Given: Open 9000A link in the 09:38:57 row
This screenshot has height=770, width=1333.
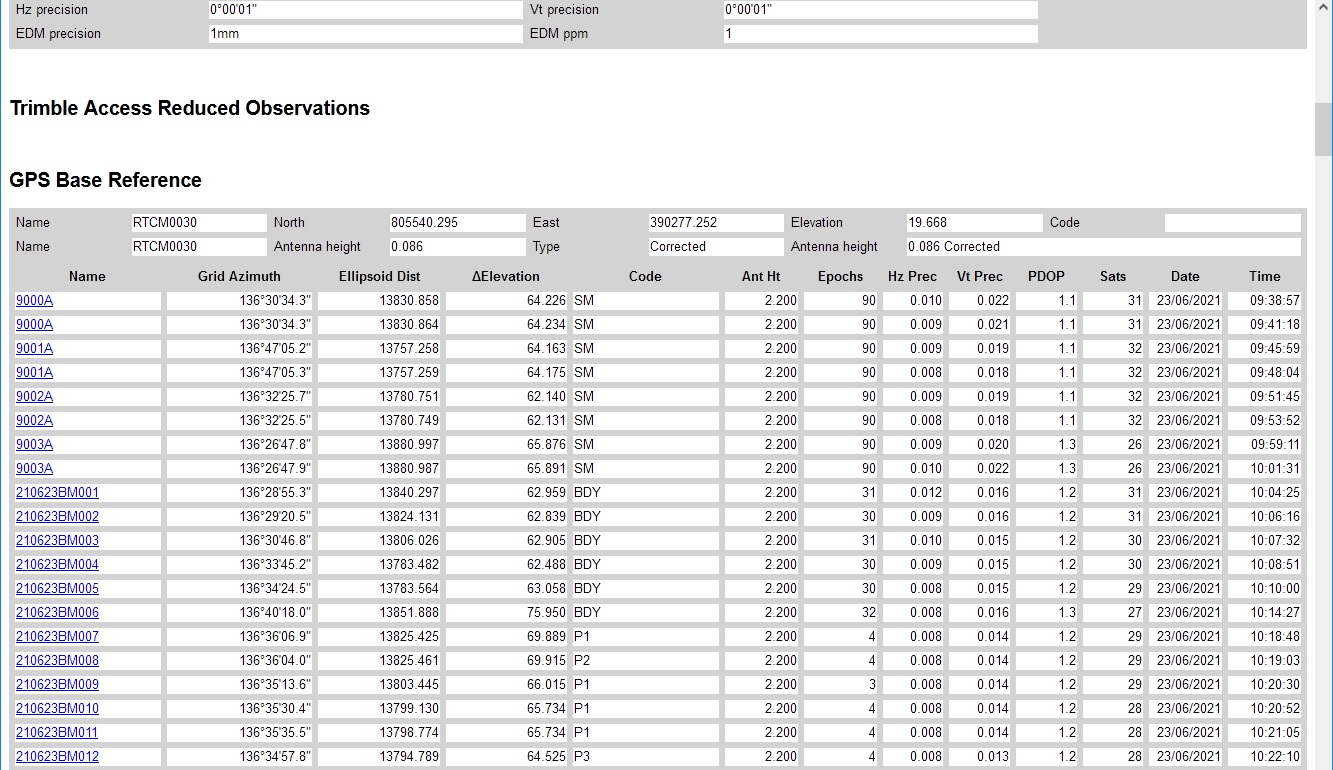Looking at the screenshot, I should (x=34, y=301).
